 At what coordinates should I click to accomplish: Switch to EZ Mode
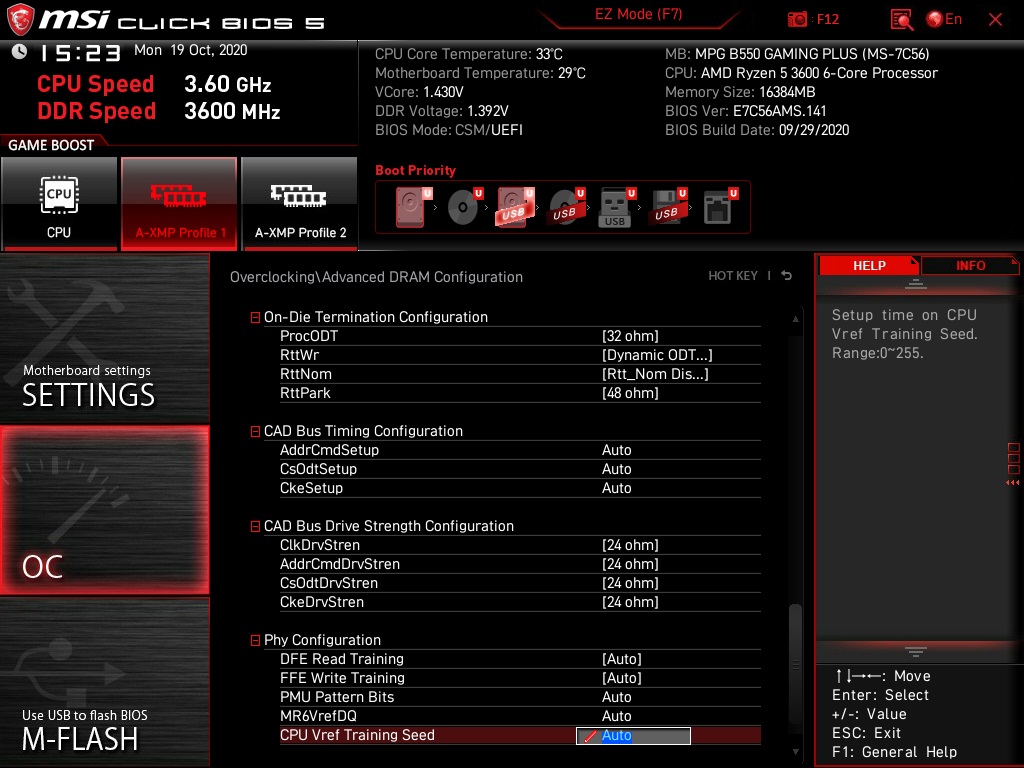pyautogui.click(x=638, y=16)
